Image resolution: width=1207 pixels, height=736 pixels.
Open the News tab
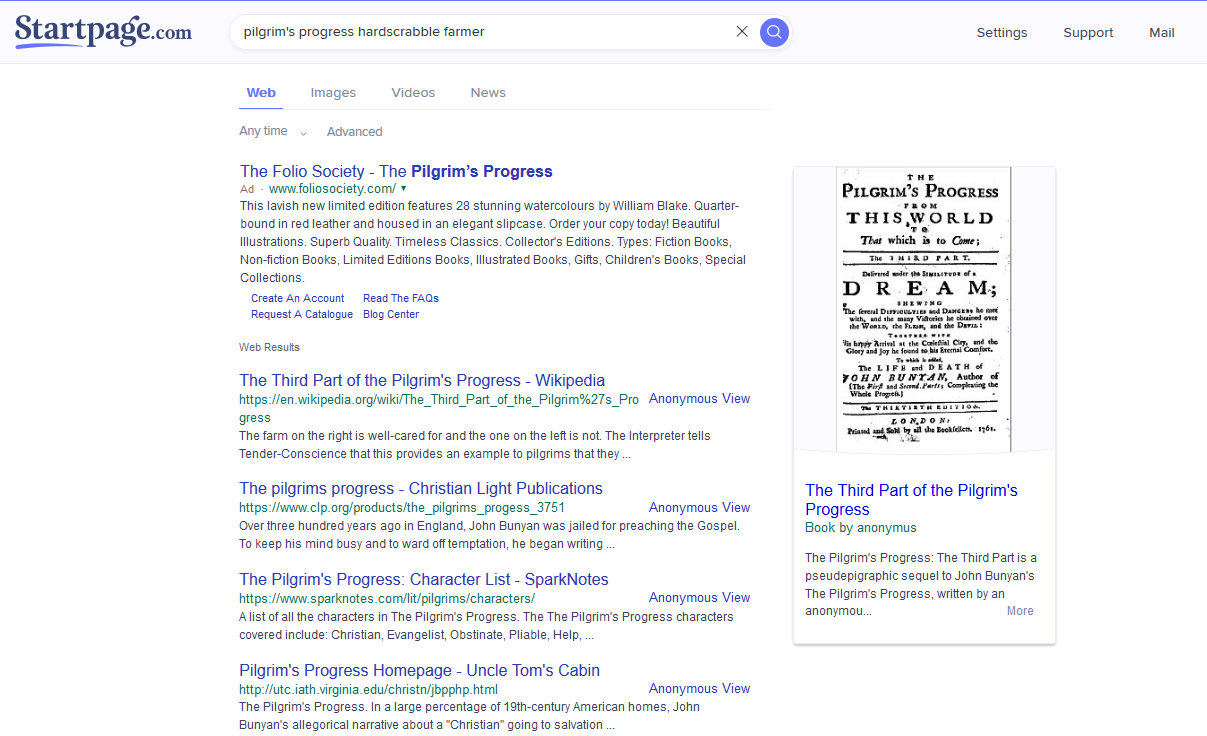[488, 92]
